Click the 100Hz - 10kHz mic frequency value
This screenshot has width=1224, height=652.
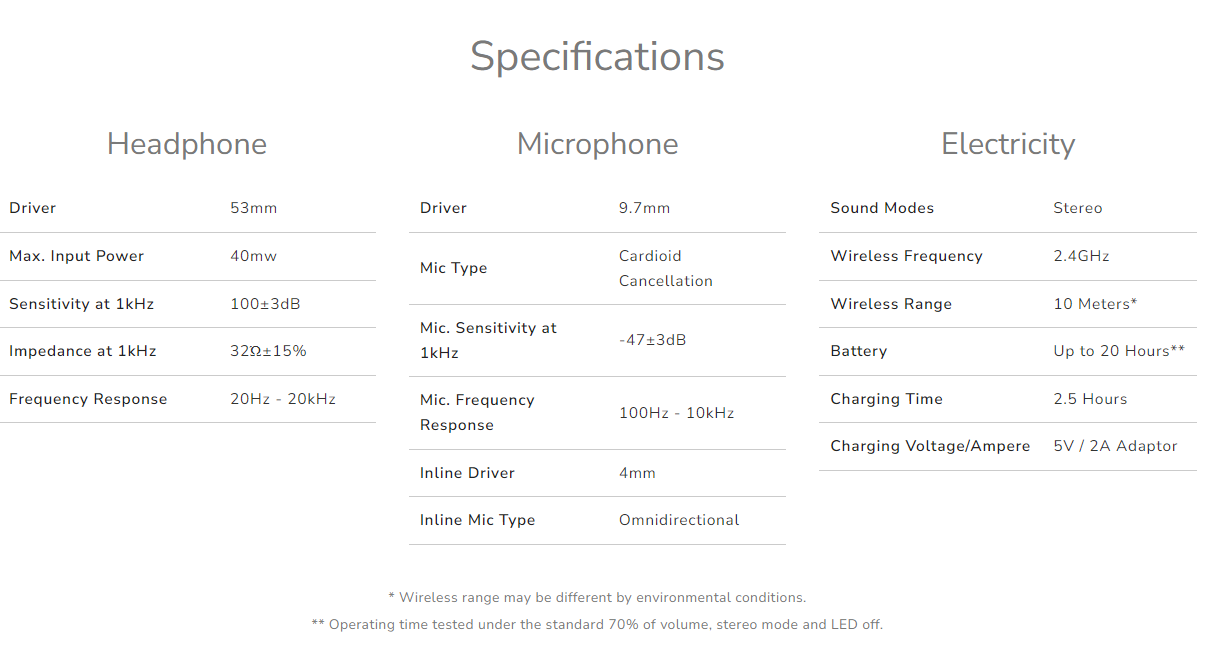point(677,413)
